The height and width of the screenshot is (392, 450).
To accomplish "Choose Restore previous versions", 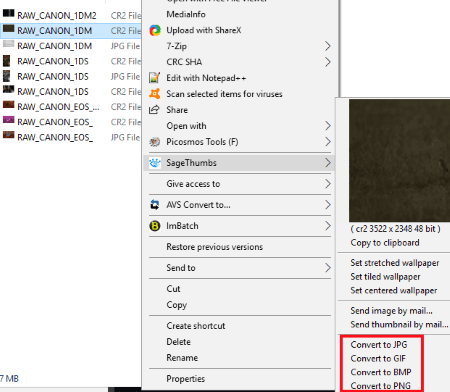I will click(215, 247).
